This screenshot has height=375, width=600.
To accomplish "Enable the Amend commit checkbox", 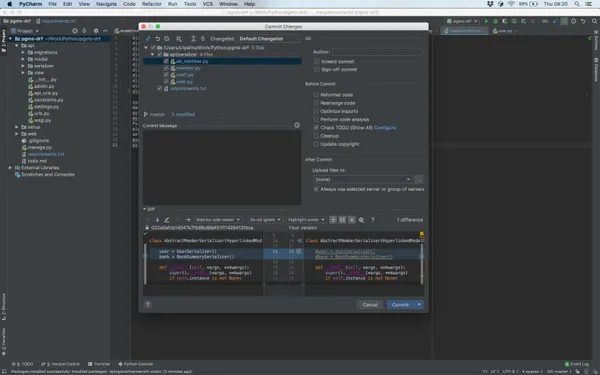I will pos(316,61).
